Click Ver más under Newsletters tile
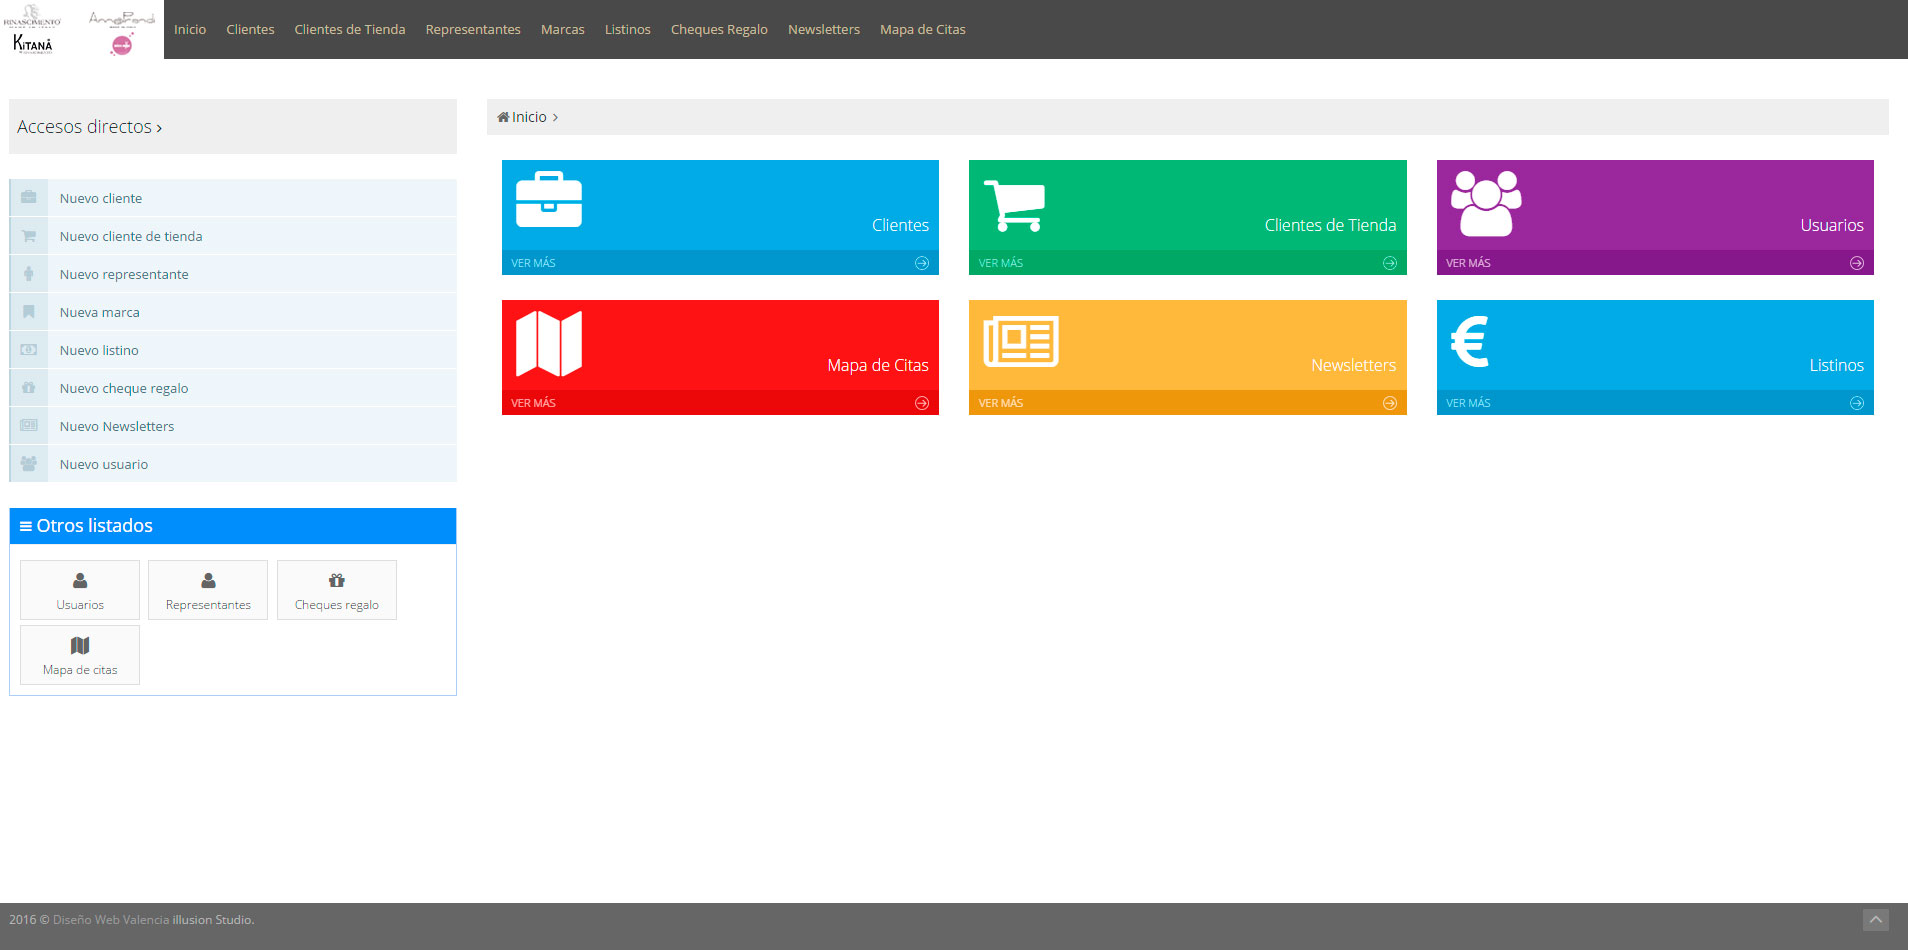 click(1001, 403)
